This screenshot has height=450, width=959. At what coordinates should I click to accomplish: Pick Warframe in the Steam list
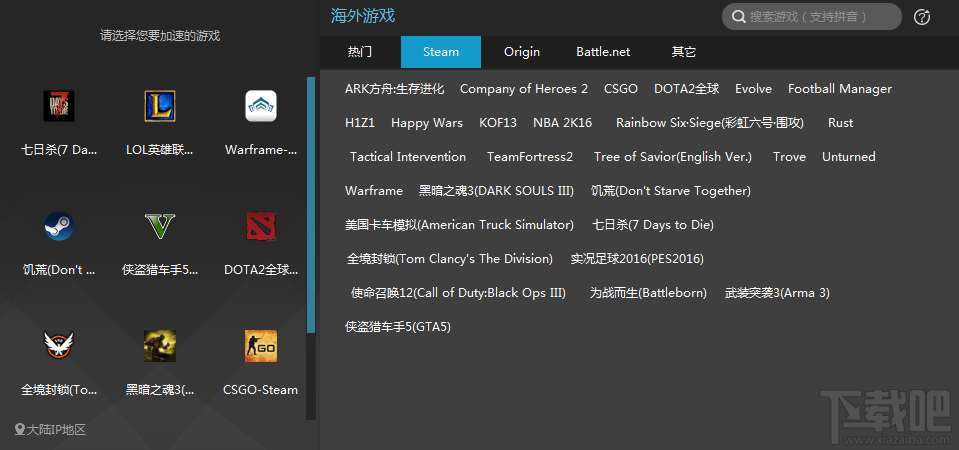(x=374, y=191)
